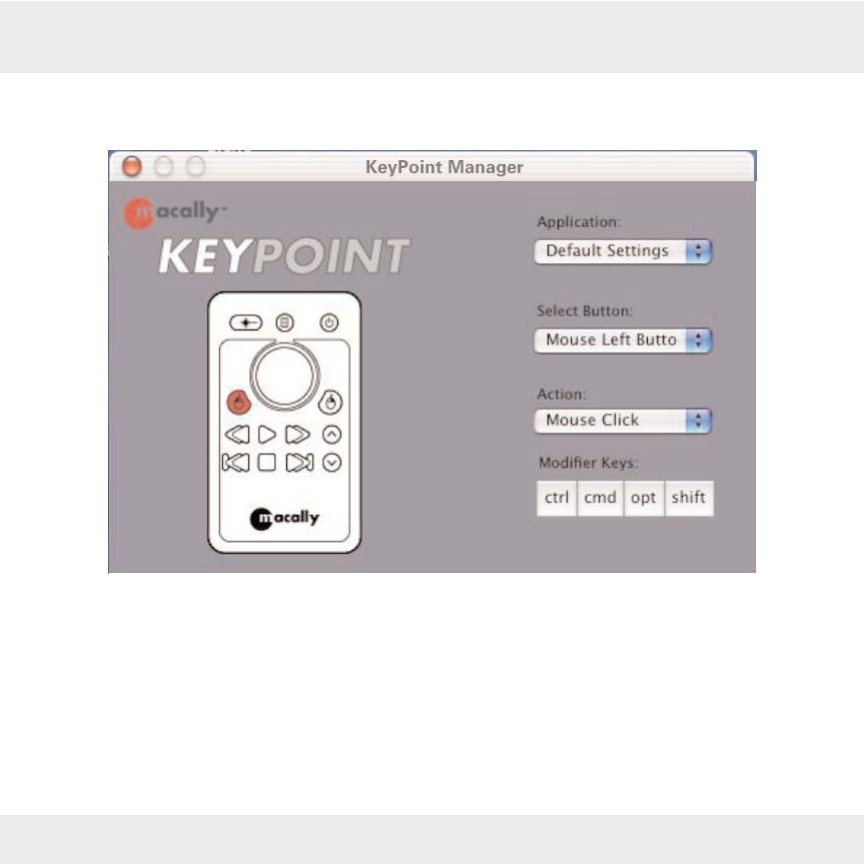Screen dimensions: 864x864
Task: Click the round trackball on the remote
Action: pyautogui.click(x=284, y=376)
